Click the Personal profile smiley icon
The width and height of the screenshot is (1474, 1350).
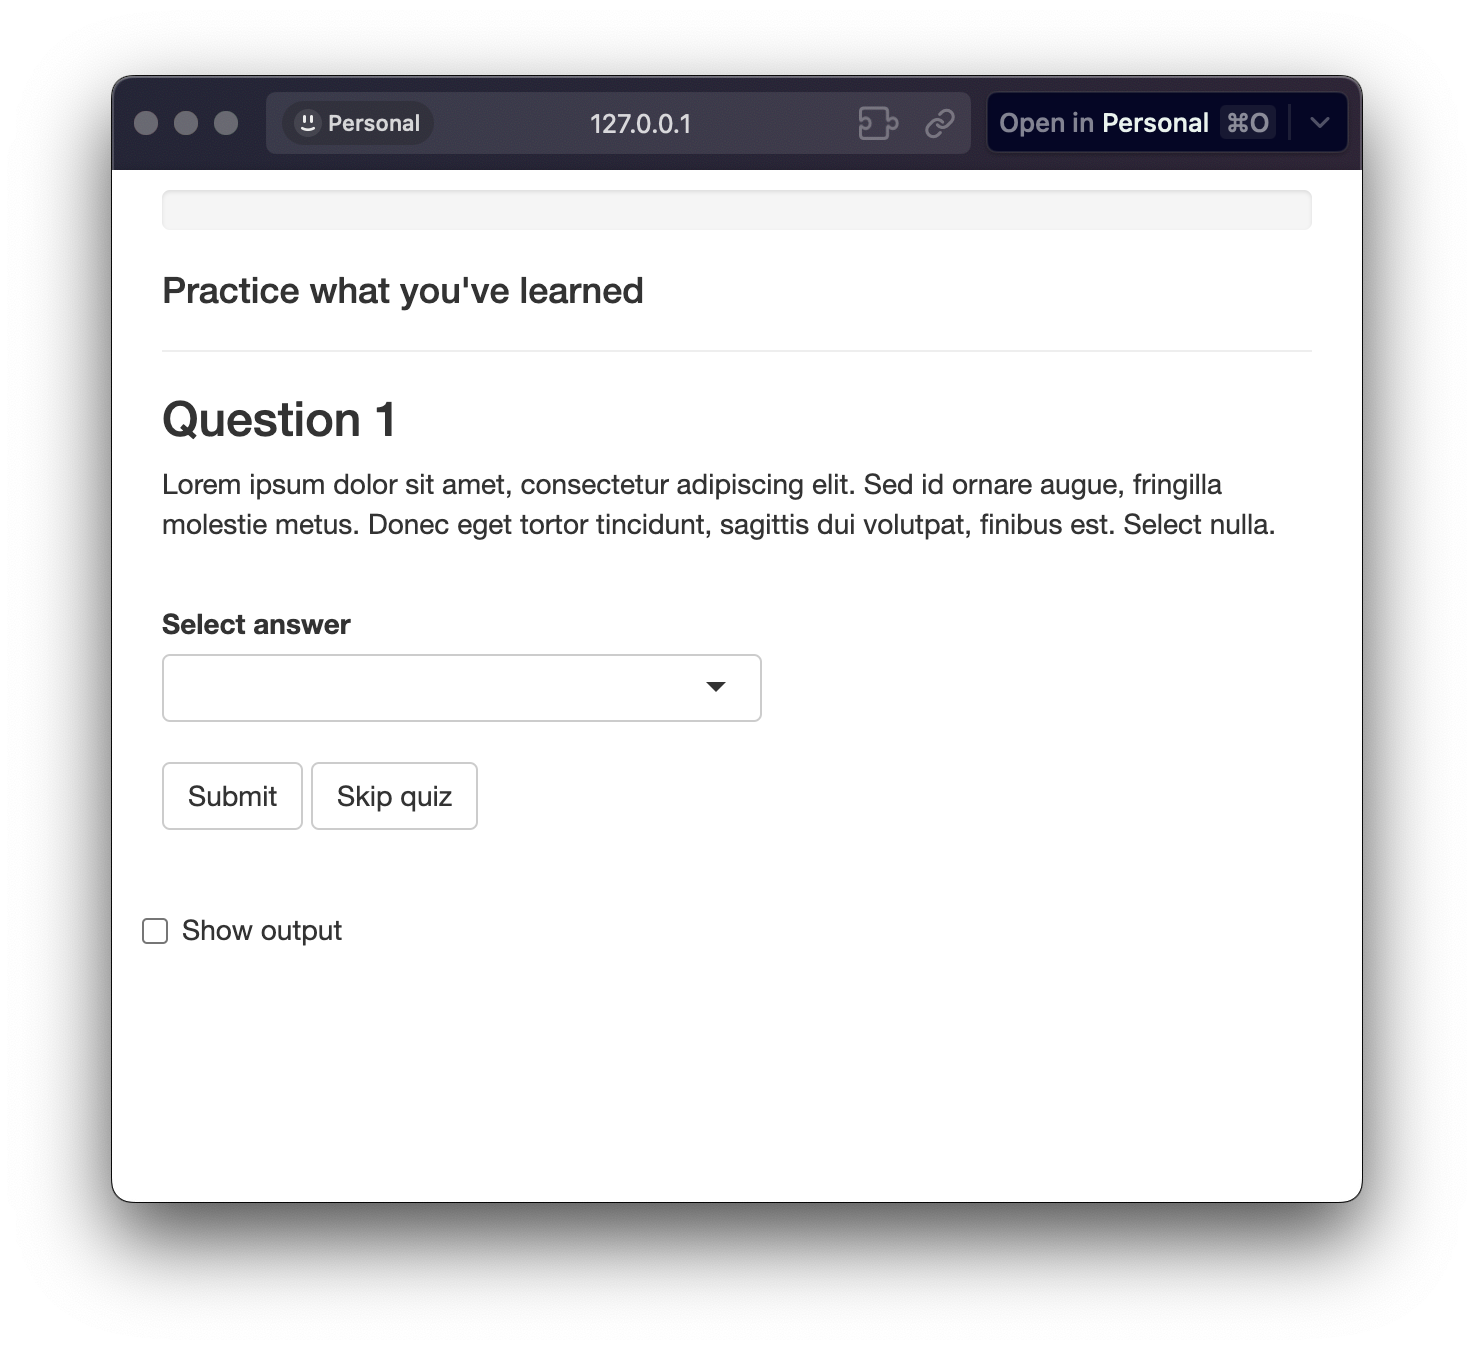308,123
